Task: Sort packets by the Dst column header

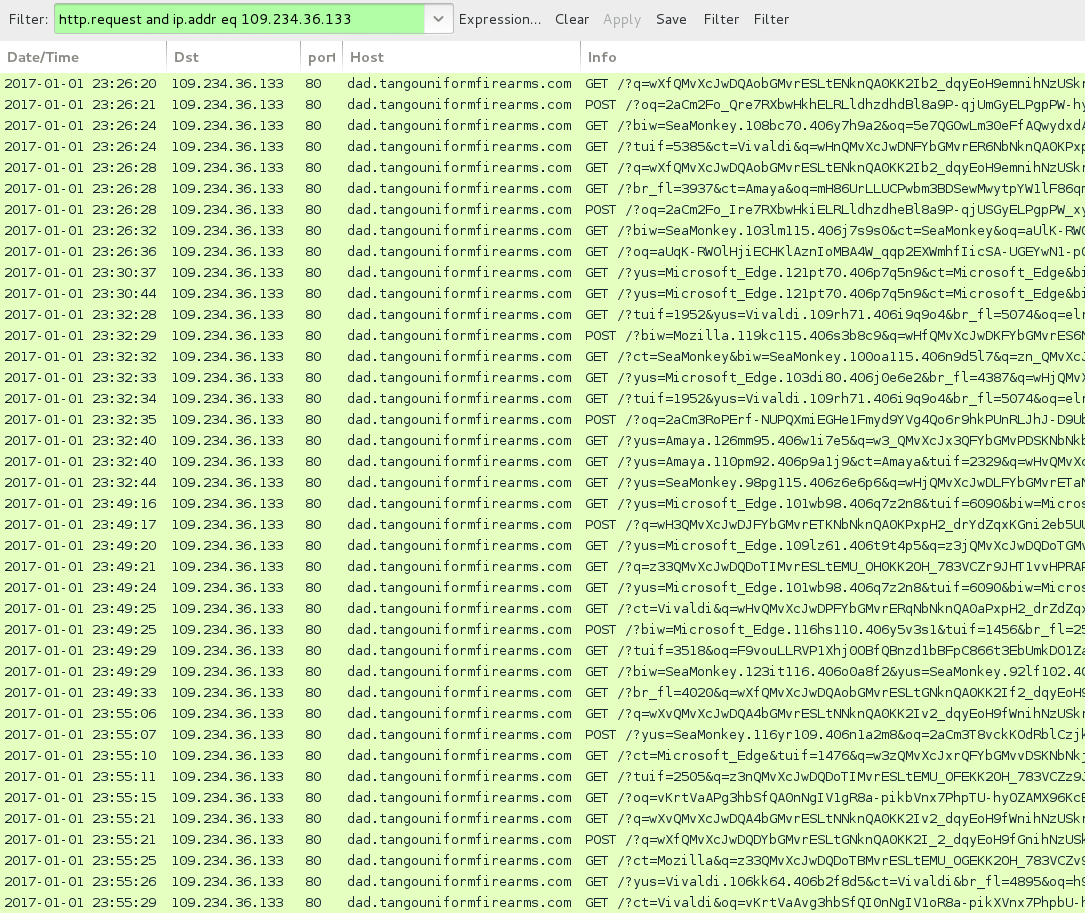Action: 234,57
